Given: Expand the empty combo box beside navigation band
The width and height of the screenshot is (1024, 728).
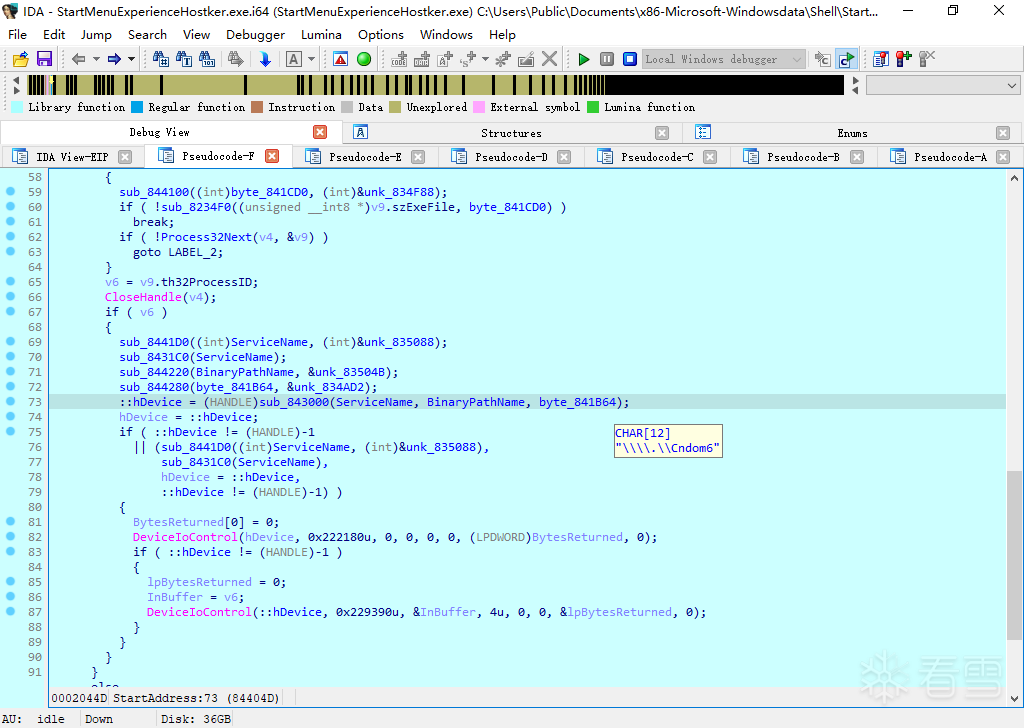Looking at the screenshot, I should point(1012,86).
